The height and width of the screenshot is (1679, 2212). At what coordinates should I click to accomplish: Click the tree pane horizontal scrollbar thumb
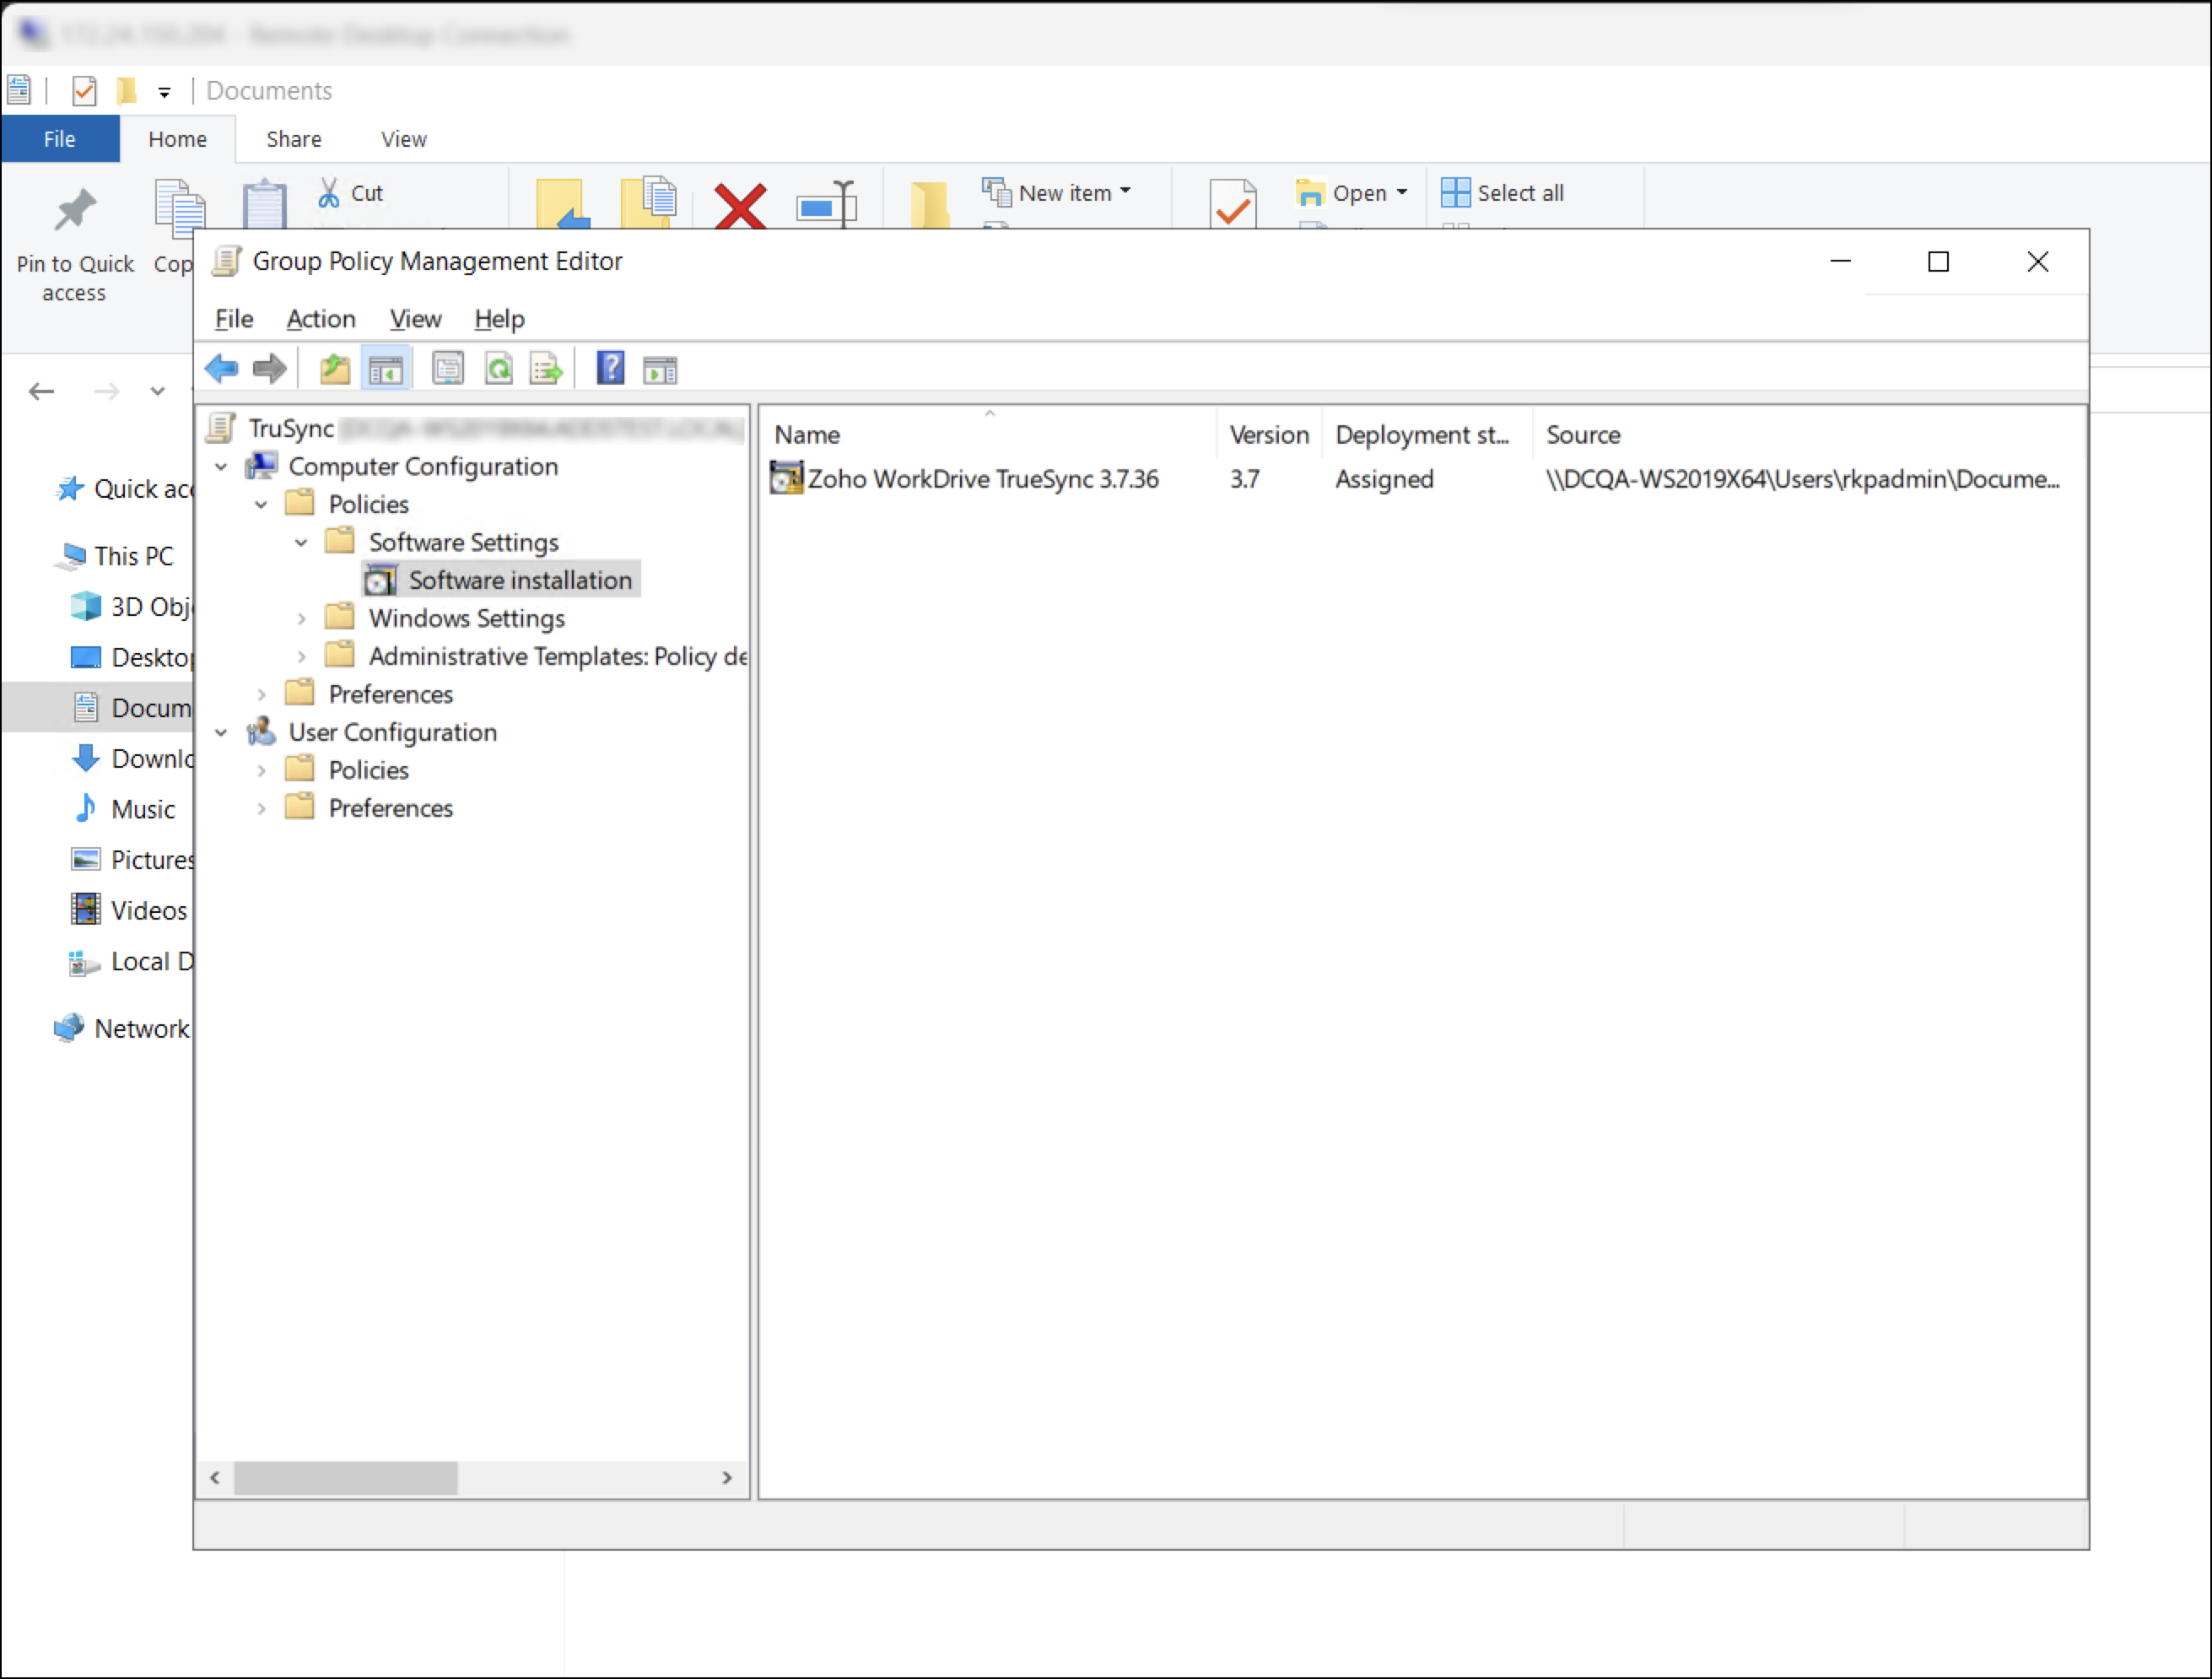[x=345, y=1477]
